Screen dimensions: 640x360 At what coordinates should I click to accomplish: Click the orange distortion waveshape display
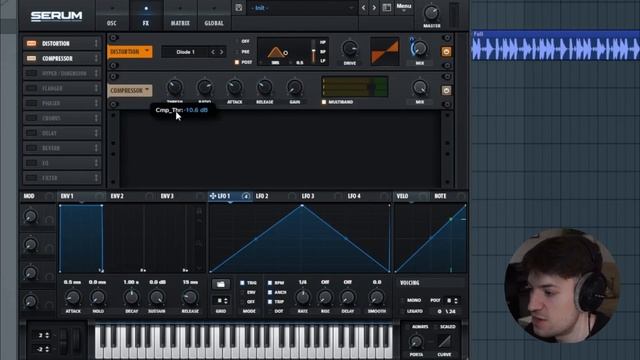(384, 51)
